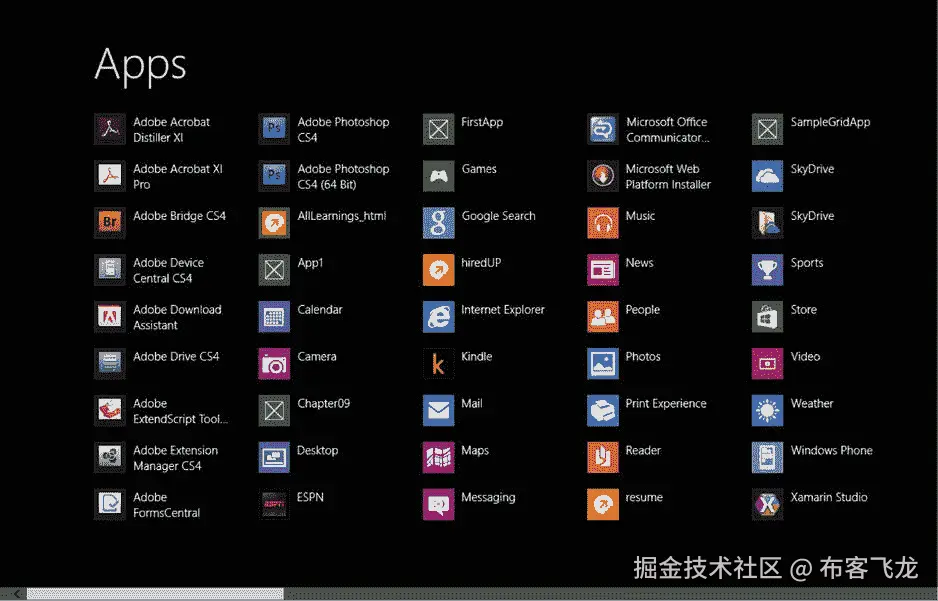The width and height of the screenshot is (938, 601).
Task: Select the "Print Experience" label
Action: click(666, 404)
